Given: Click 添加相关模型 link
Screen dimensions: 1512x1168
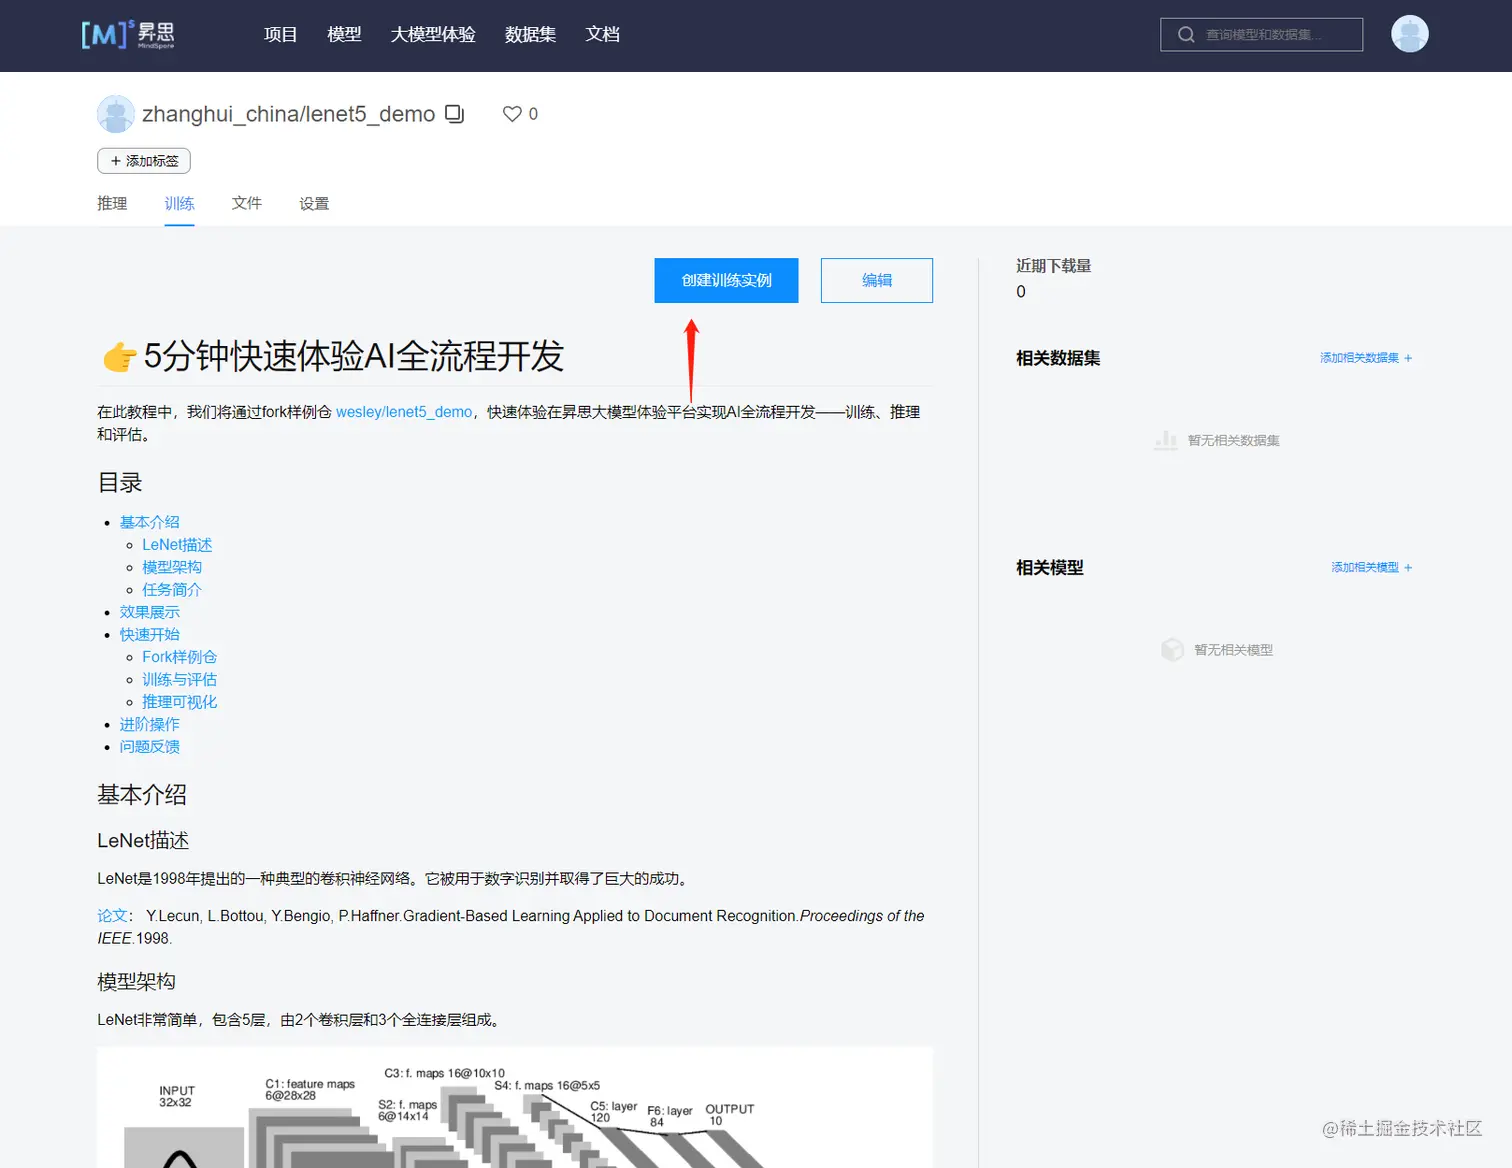Looking at the screenshot, I should 1372,567.
